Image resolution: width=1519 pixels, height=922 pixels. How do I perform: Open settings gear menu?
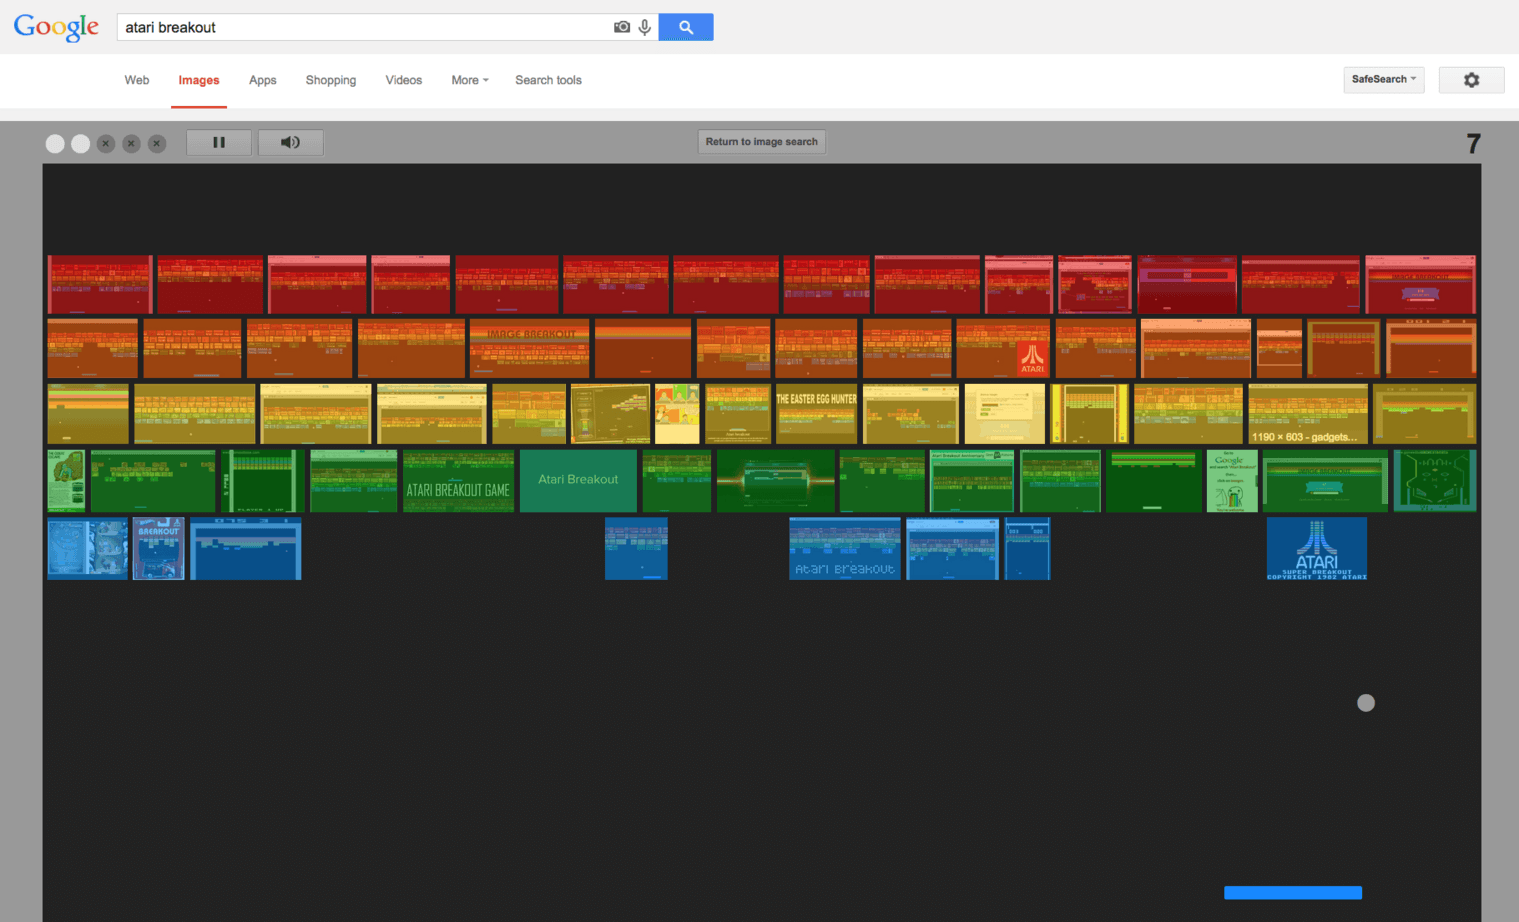coord(1471,80)
